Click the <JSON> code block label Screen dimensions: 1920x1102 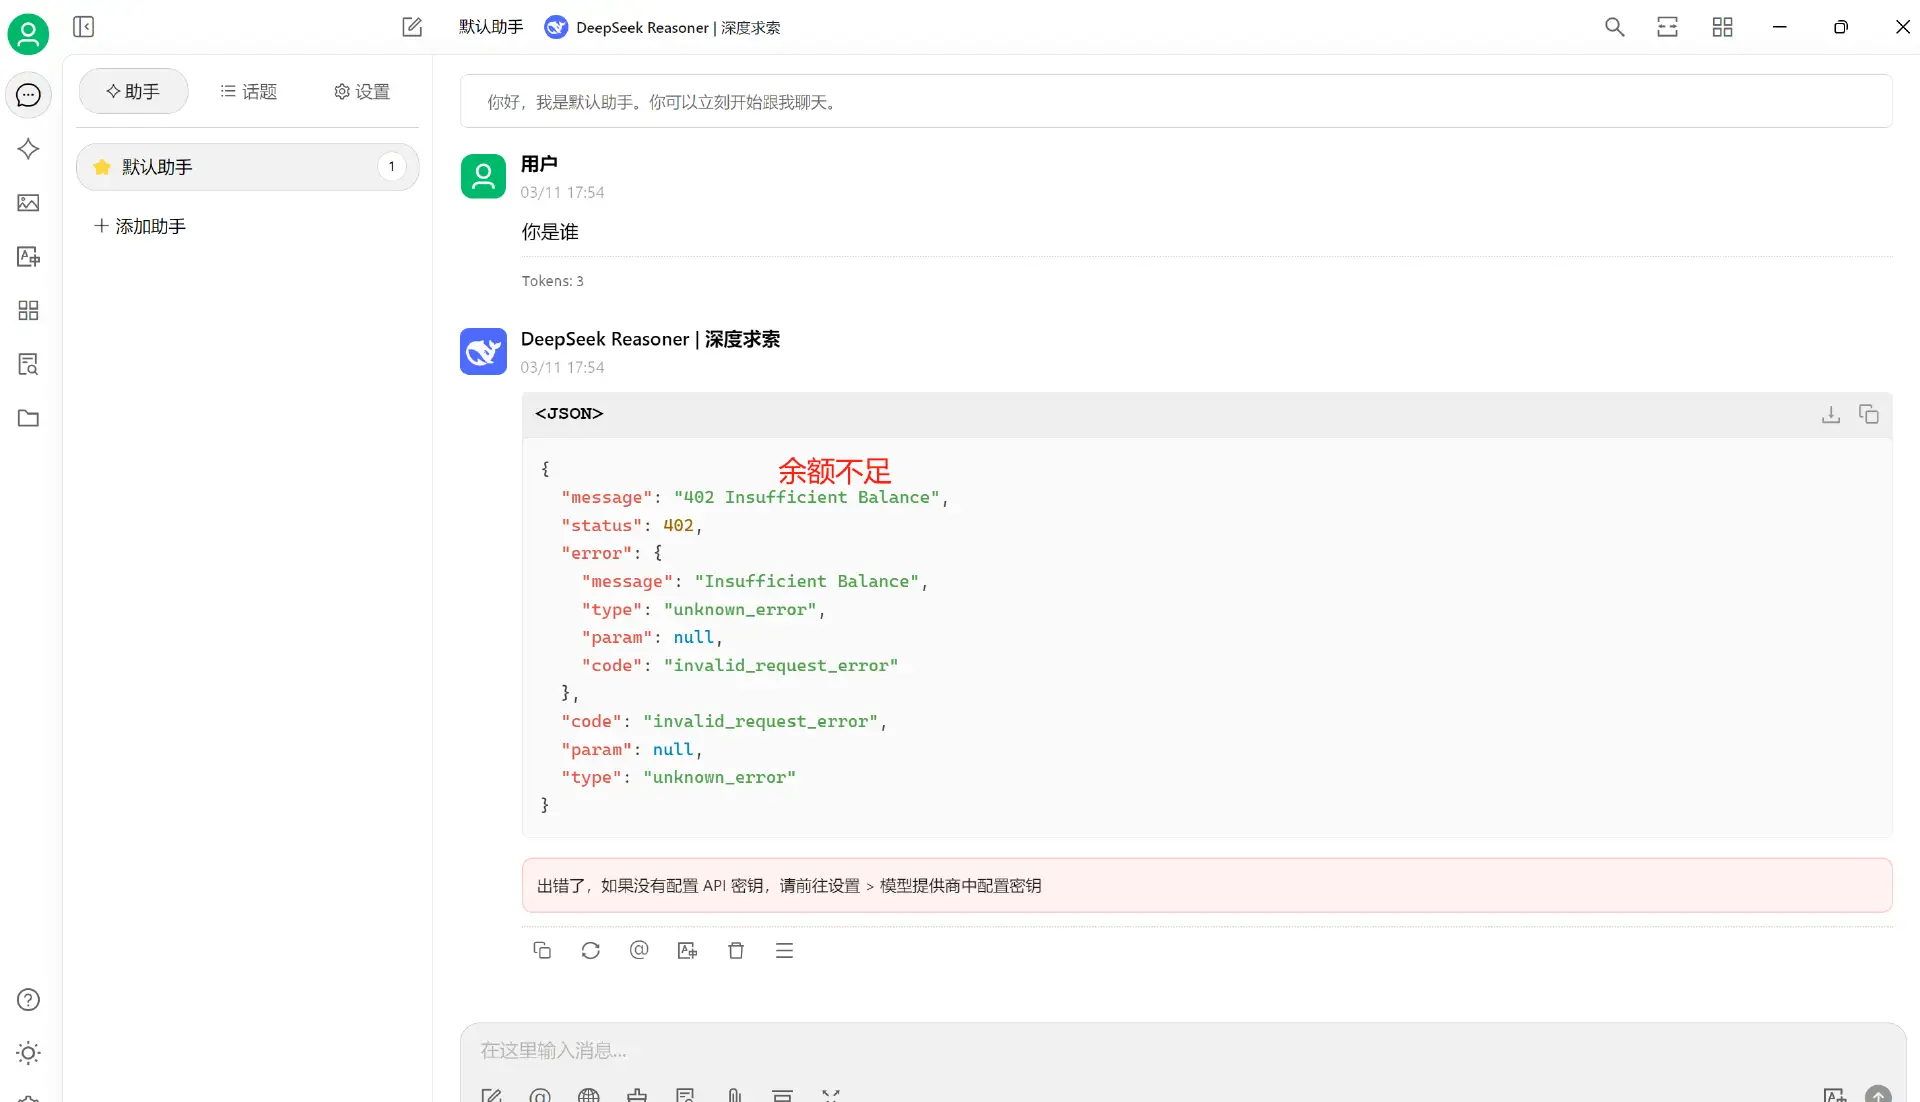click(569, 413)
